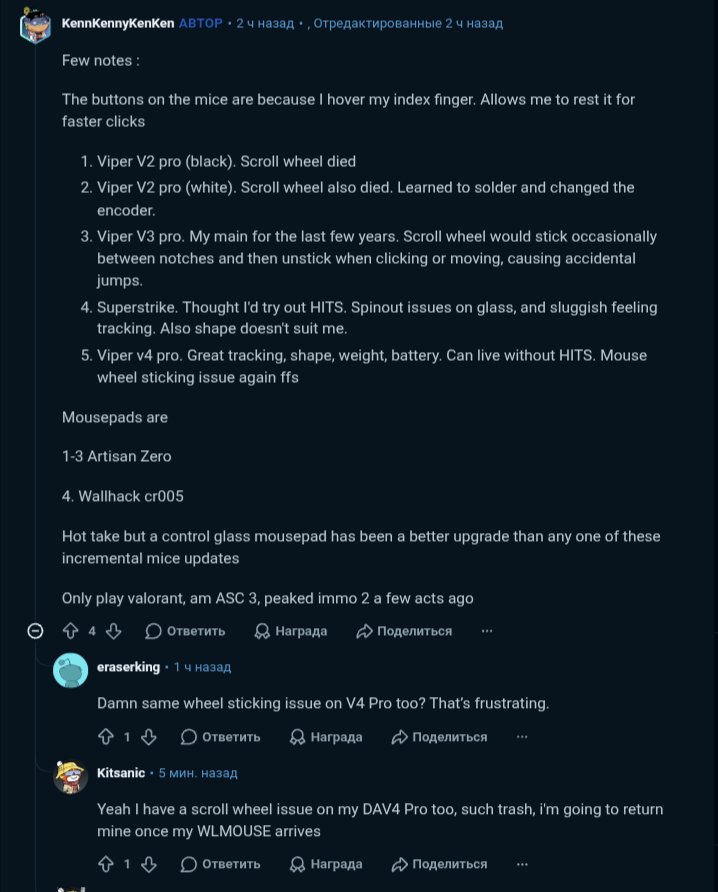The width and height of the screenshot is (718, 892).
Task: Downvote KennKennyKenKen's comment
Action: pos(114,631)
